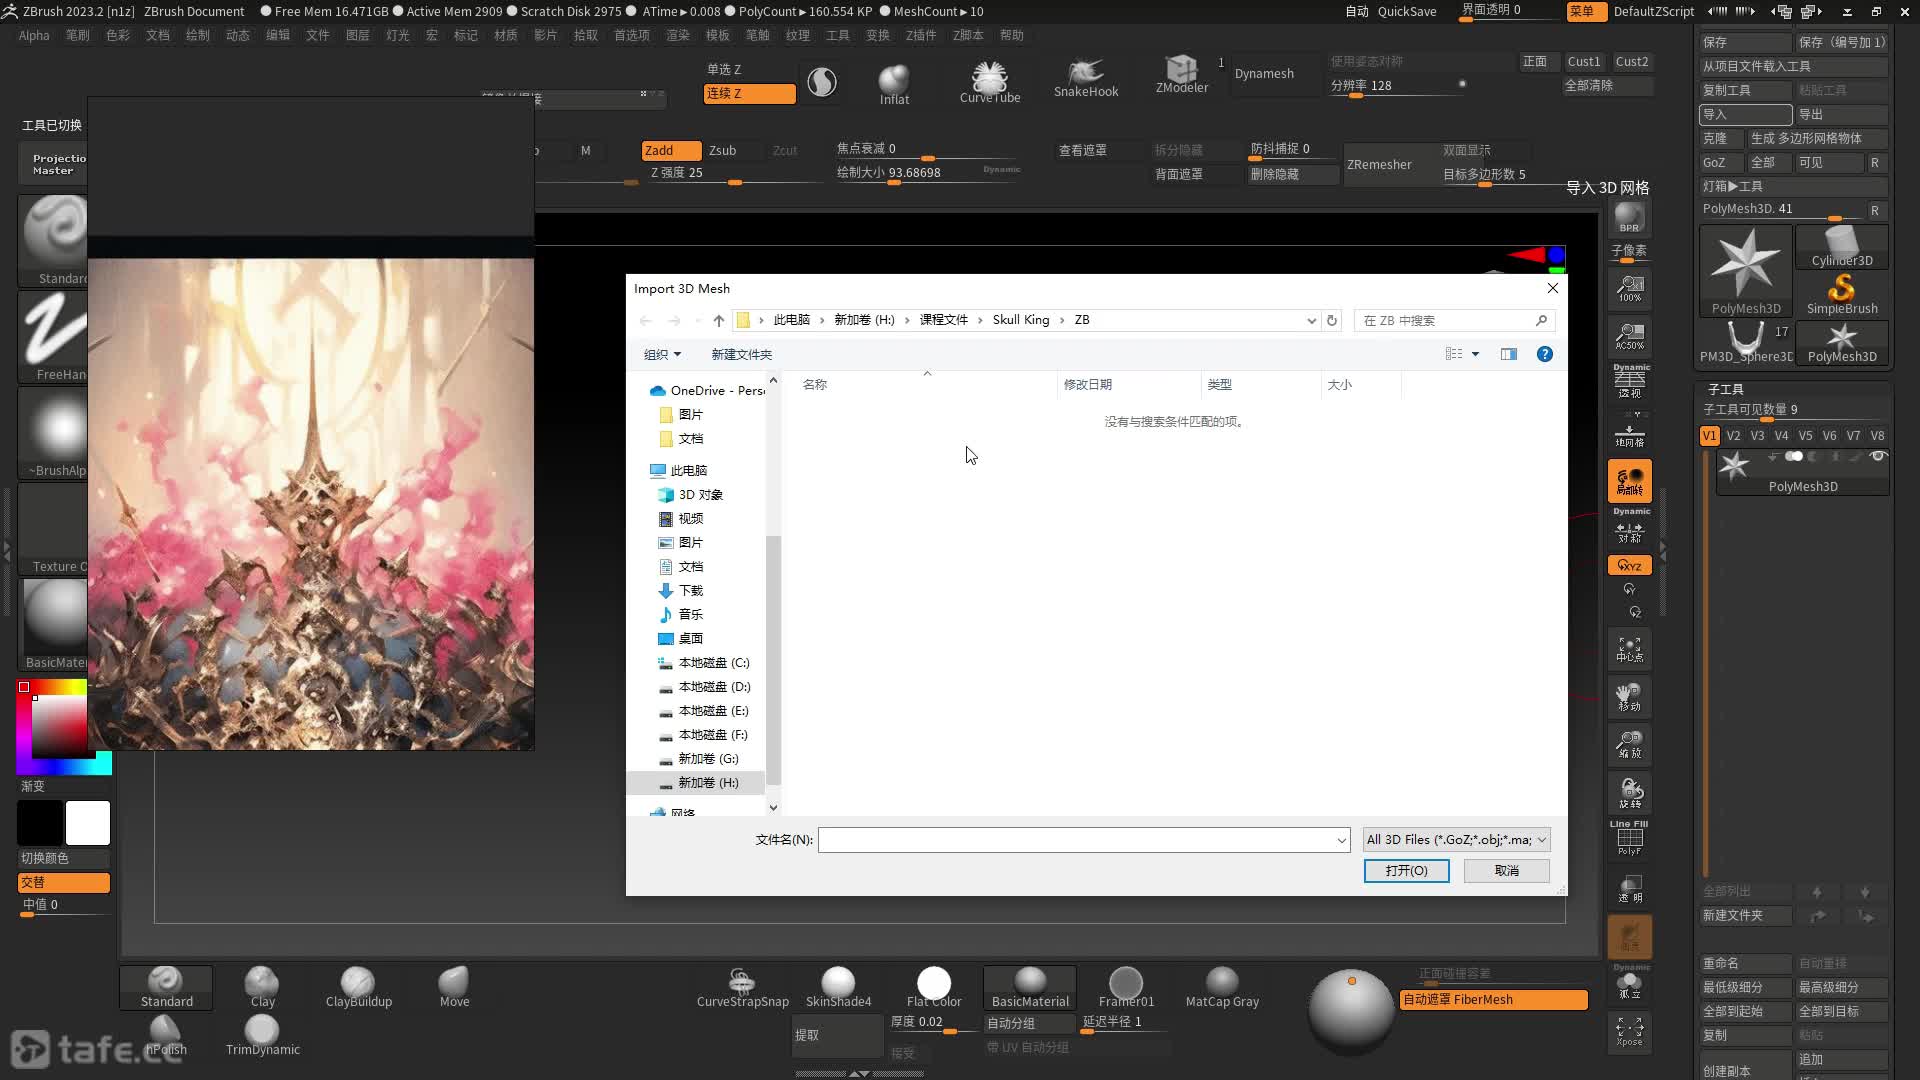The width and height of the screenshot is (1920, 1080).
Task: Pick the Move brush
Action: [x=454, y=987]
